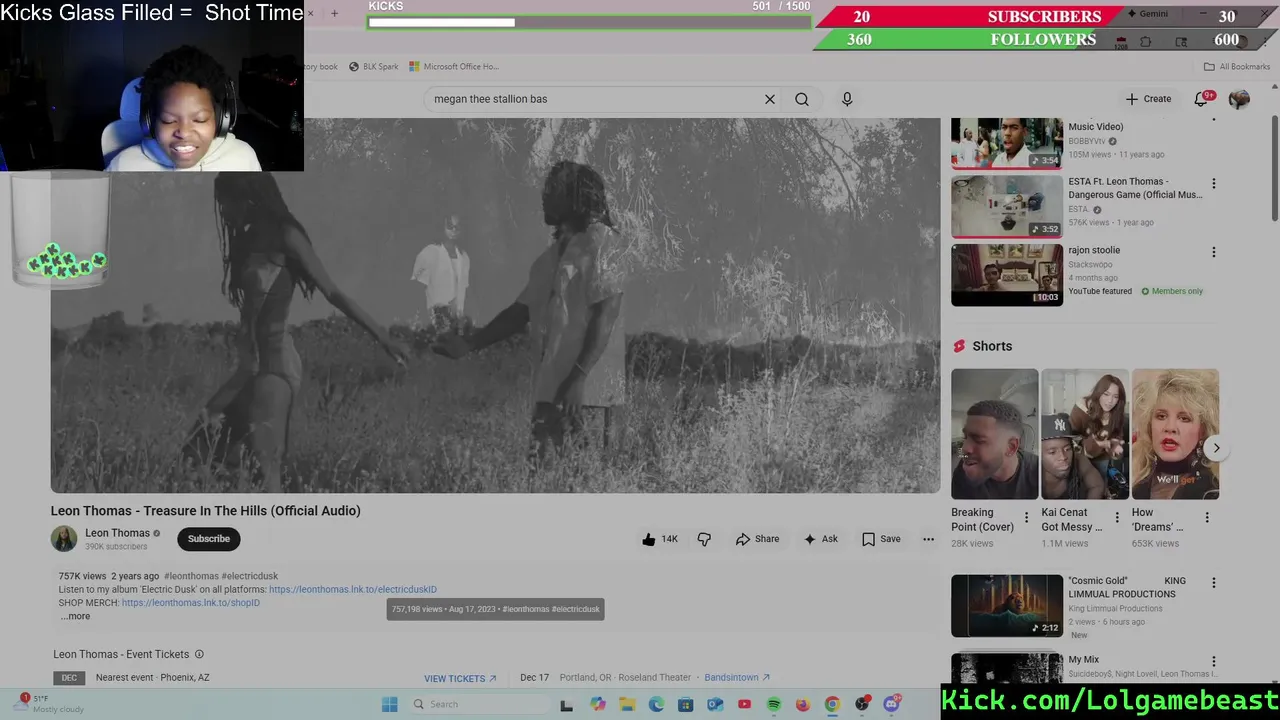Screen dimensions: 1280x720
Task: Open the electricduskID album link
Action: 353,590
